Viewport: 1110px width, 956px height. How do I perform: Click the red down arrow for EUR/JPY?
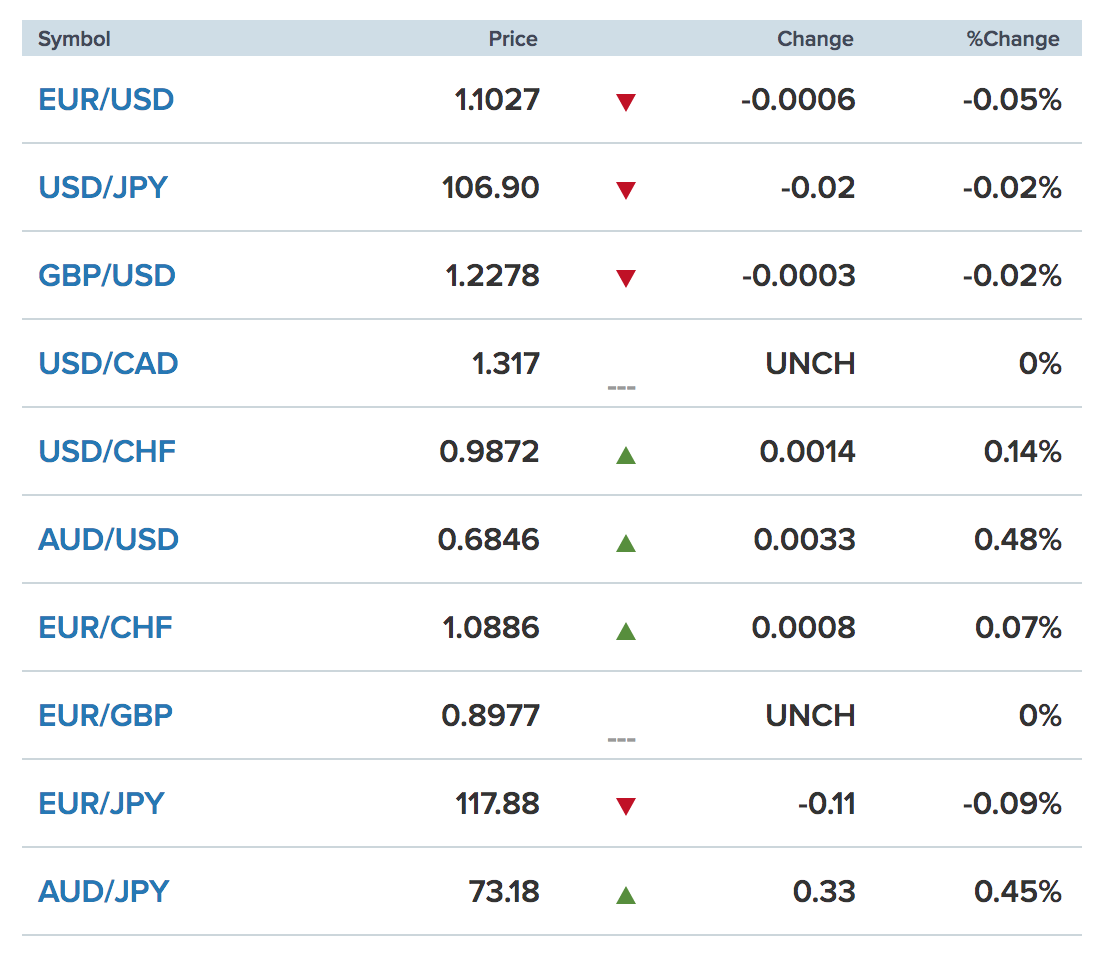[626, 806]
